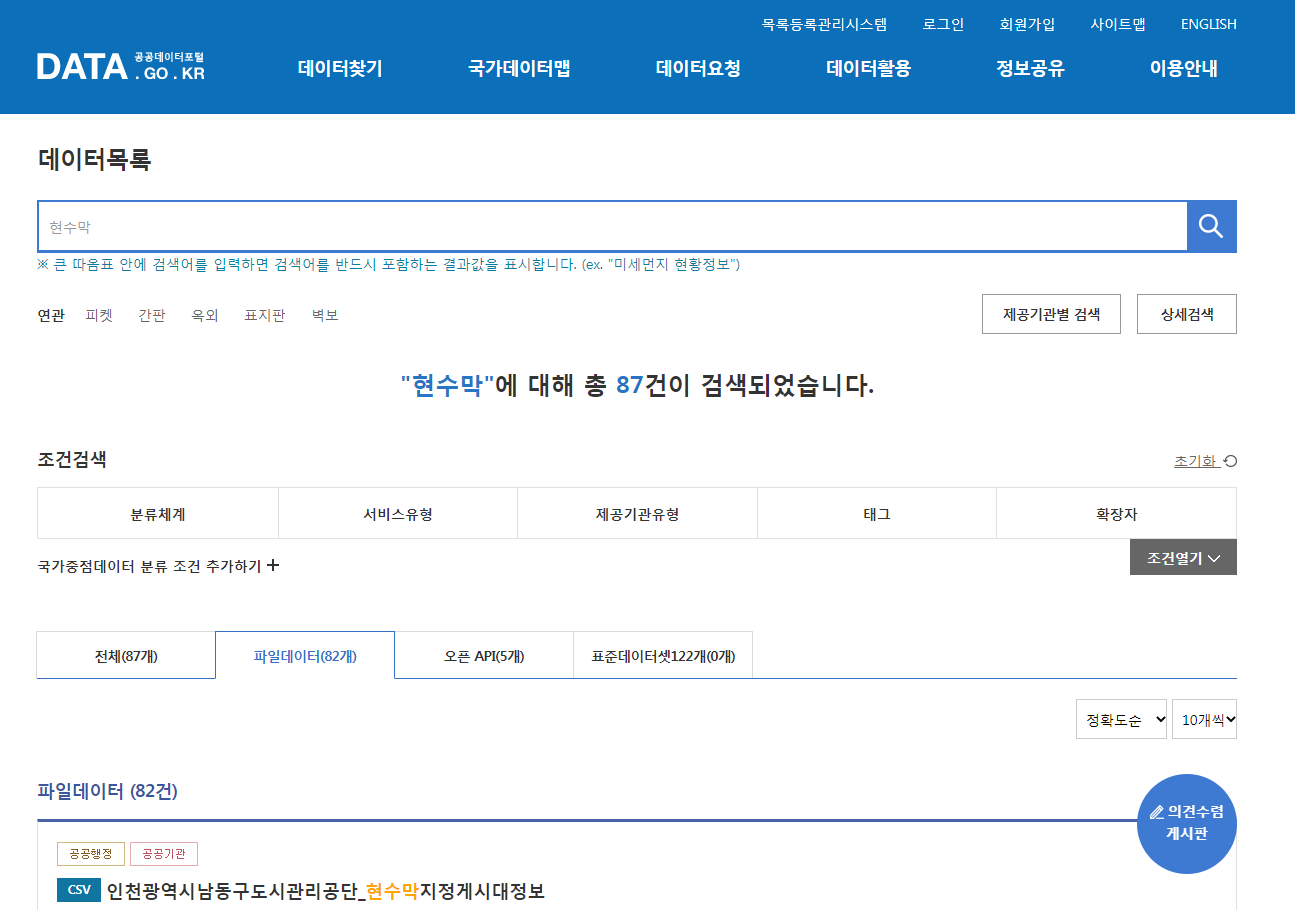Click the 공공행정 category tag
1295x910 pixels.
91,854
